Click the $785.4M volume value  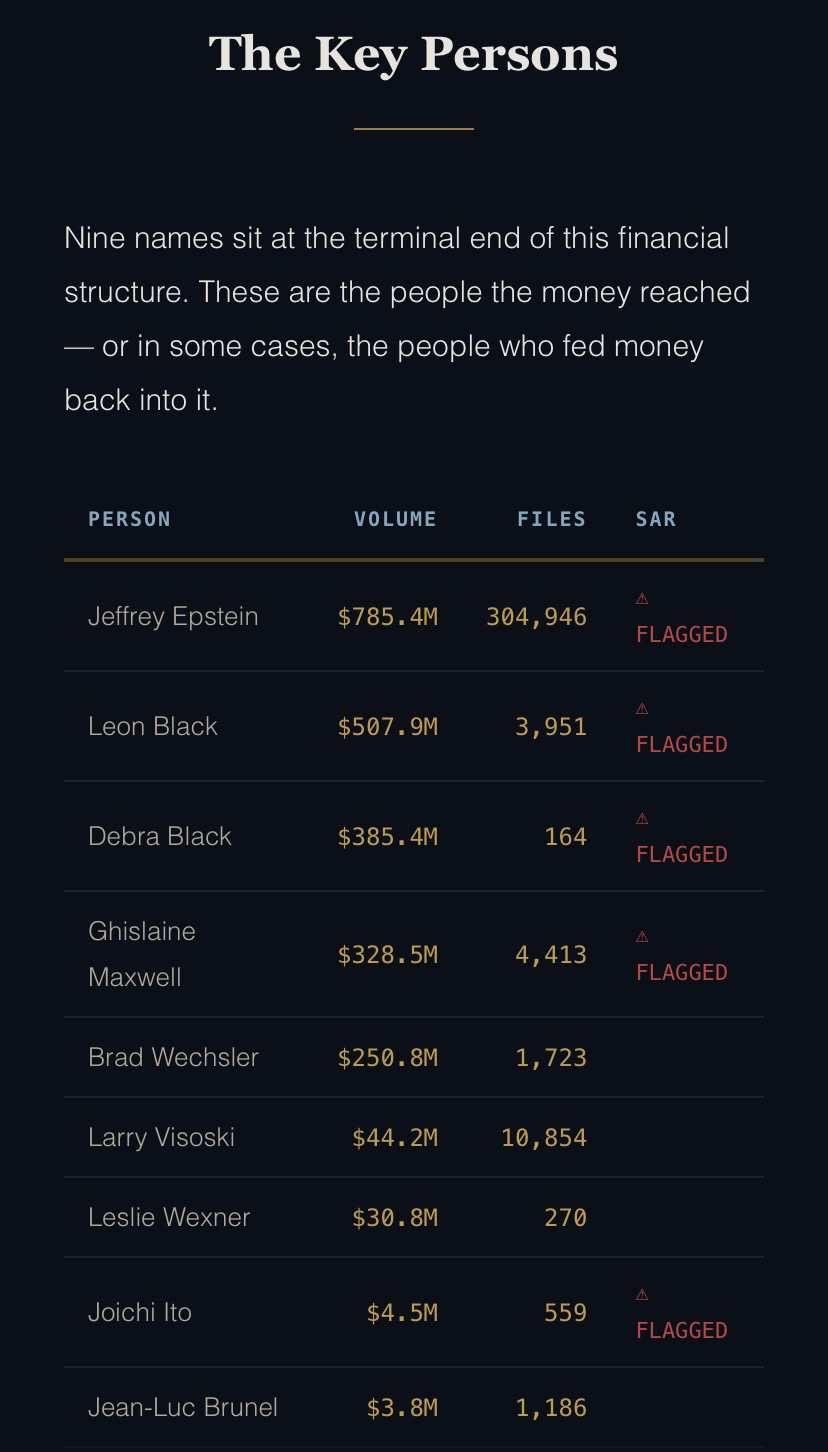[387, 616]
